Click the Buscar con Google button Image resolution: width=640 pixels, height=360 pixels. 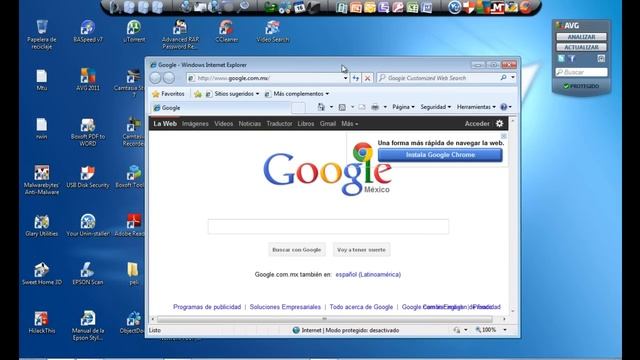[x=297, y=249]
